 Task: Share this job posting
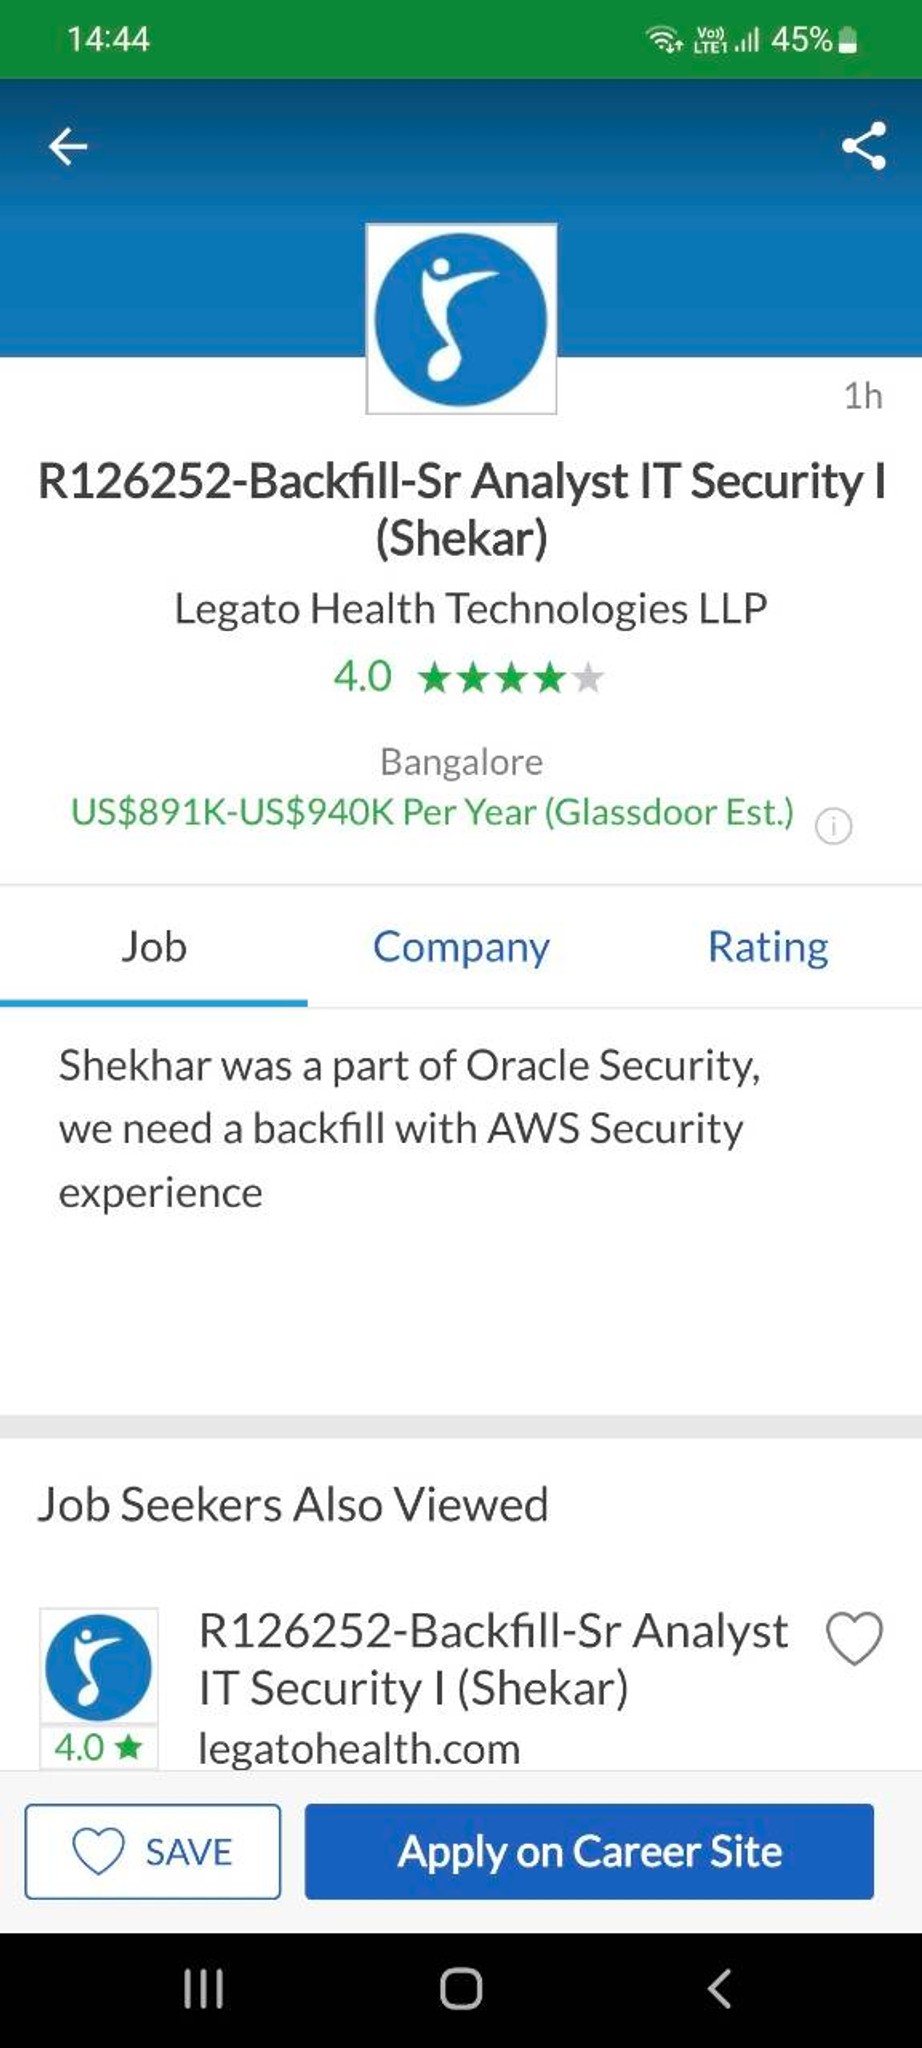point(864,146)
